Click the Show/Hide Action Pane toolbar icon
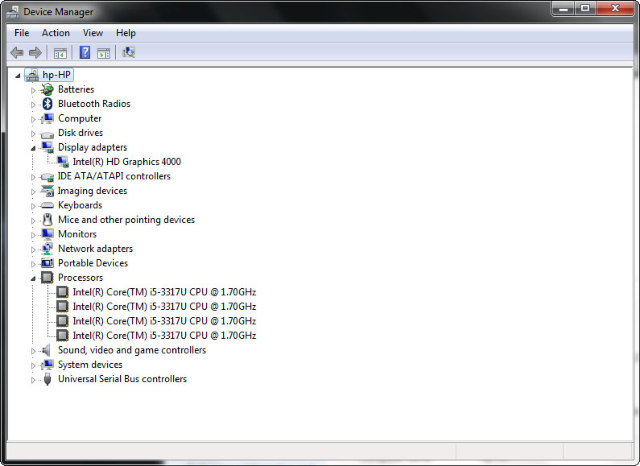The image size is (640, 466). pos(103,52)
